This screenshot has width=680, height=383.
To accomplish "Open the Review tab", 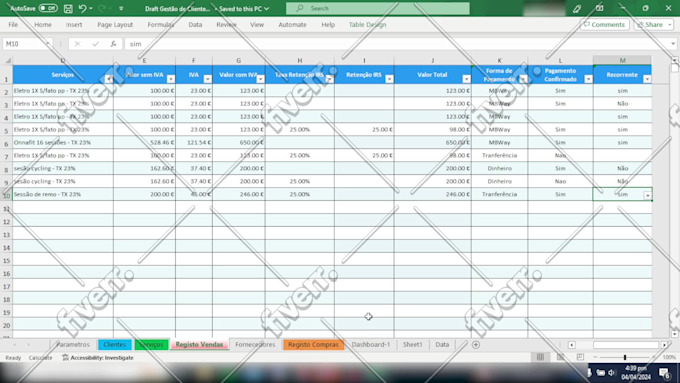I will [226, 25].
